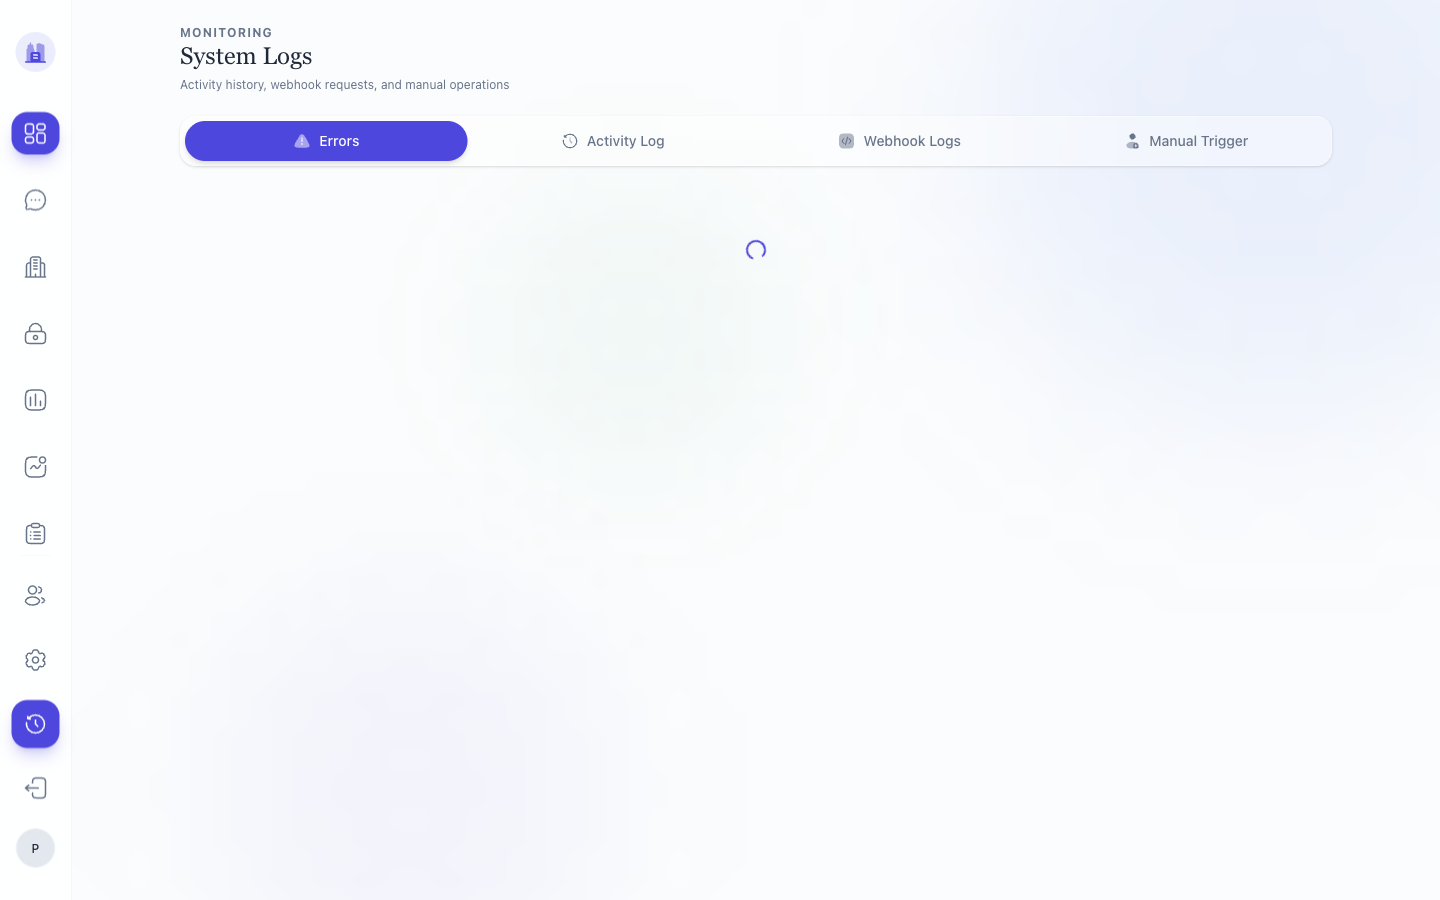Viewport: 1440px width, 900px height.
Task: Click the warning triangle icon on Errors
Action: click(302, 141)
